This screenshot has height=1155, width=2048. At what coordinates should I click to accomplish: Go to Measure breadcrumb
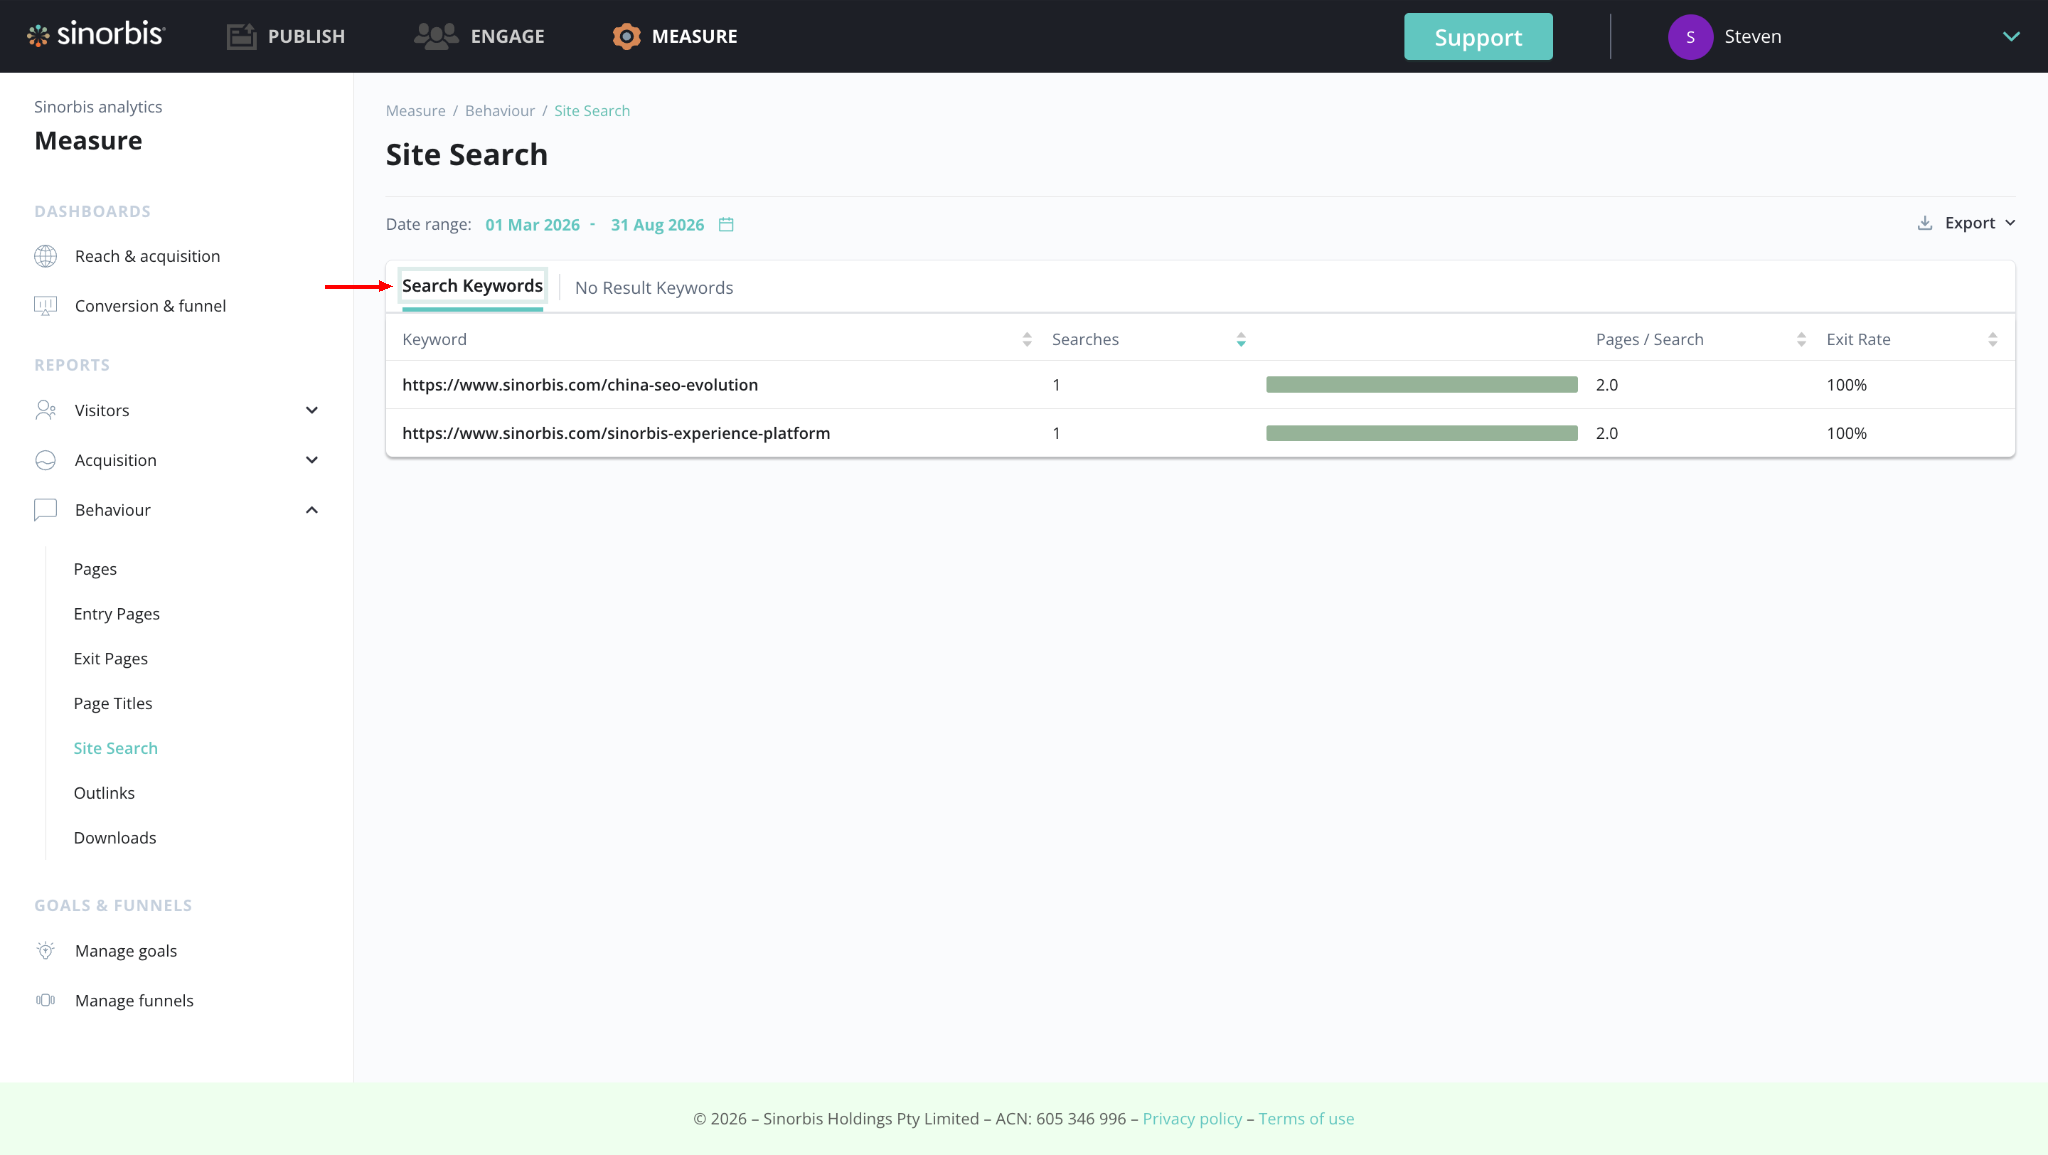tap(416, 111)
